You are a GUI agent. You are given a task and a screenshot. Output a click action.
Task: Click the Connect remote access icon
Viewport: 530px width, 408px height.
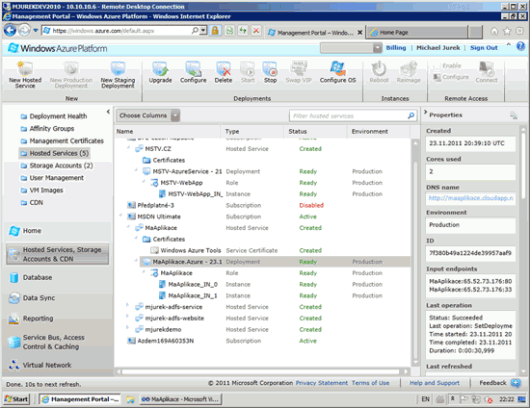[486, 69]
